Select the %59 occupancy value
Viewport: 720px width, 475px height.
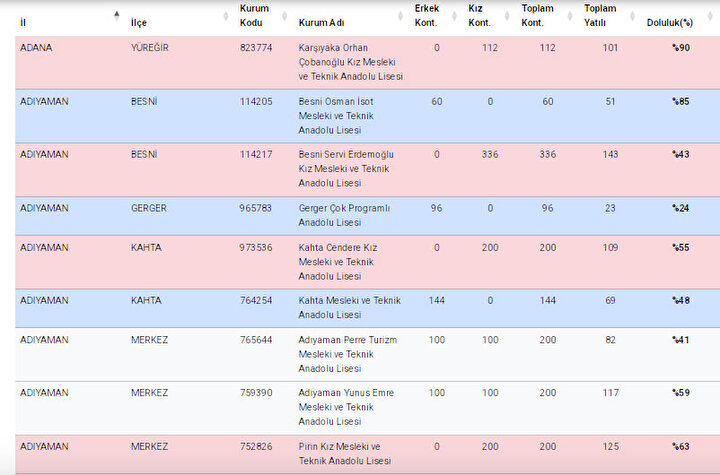pyautogui.click(x=681, y=393)
